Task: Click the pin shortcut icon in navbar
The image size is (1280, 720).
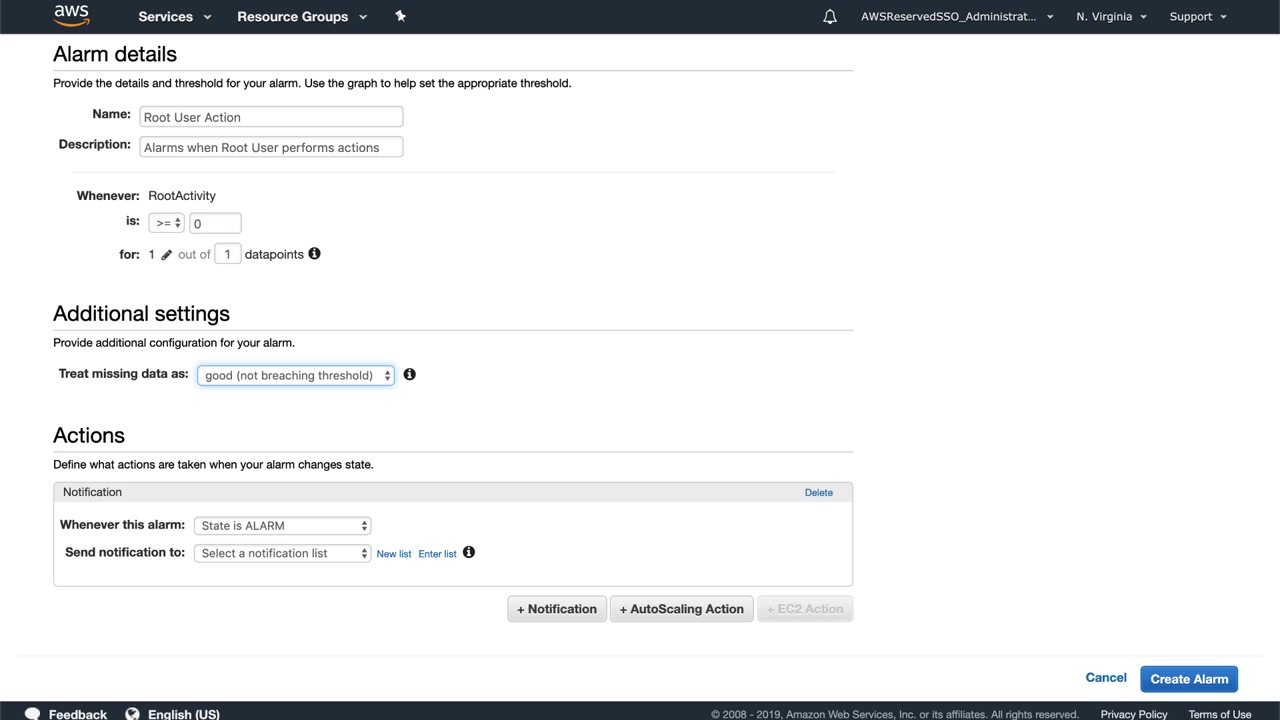Action: pos(400,16)
